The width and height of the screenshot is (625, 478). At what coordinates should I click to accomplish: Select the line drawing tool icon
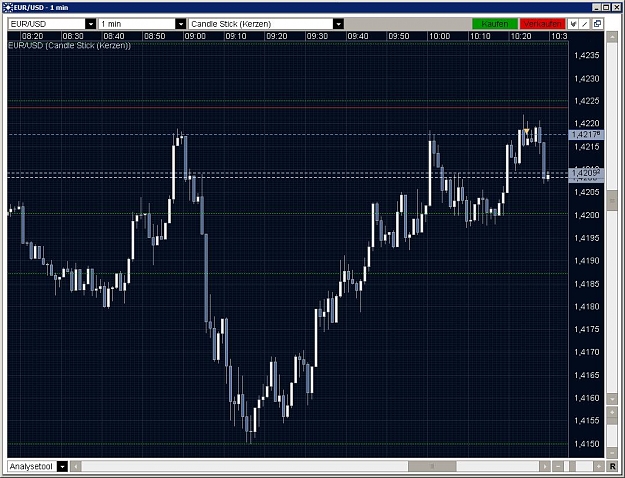point(585,24)
